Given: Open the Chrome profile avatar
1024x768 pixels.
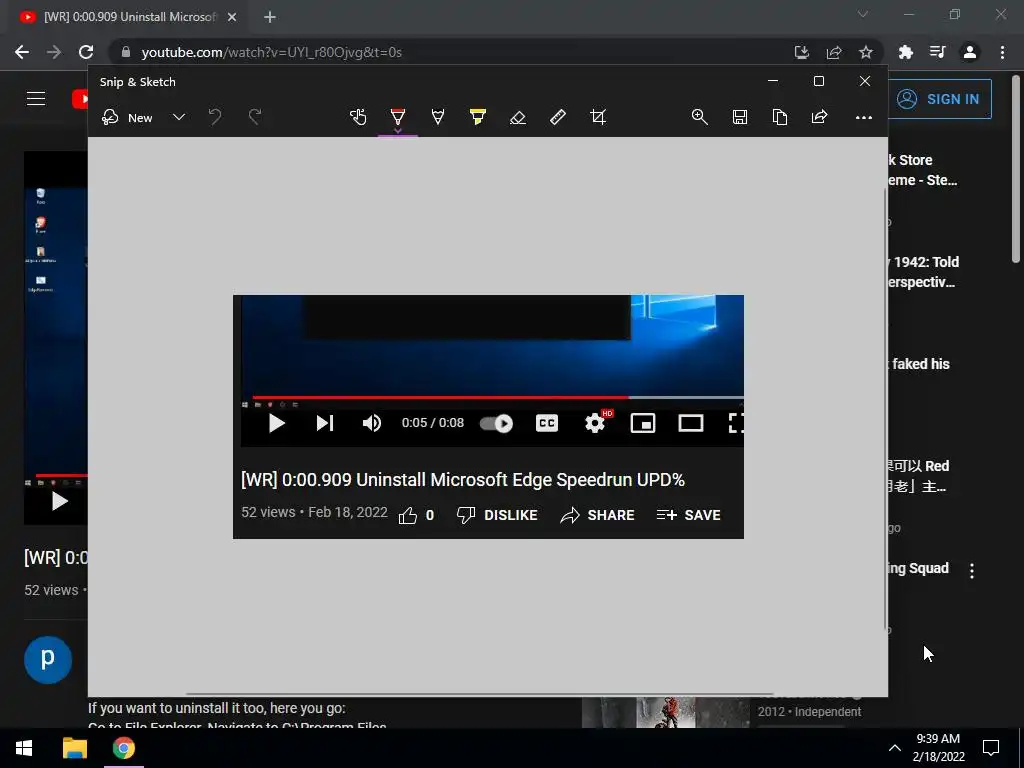Looking at the screenshot, I should pos(970,52).
